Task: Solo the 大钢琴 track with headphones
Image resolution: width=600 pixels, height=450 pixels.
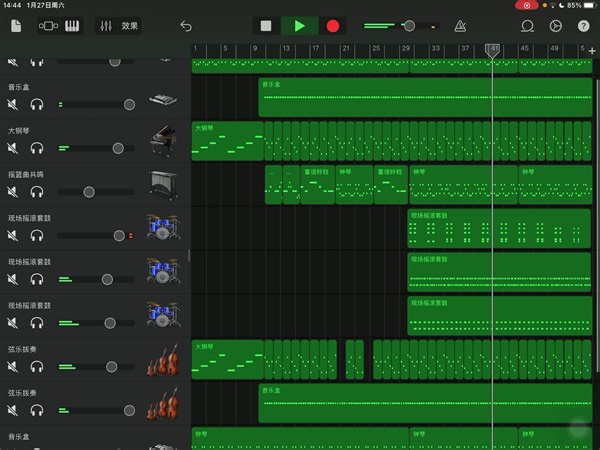Action: point(37,148)
